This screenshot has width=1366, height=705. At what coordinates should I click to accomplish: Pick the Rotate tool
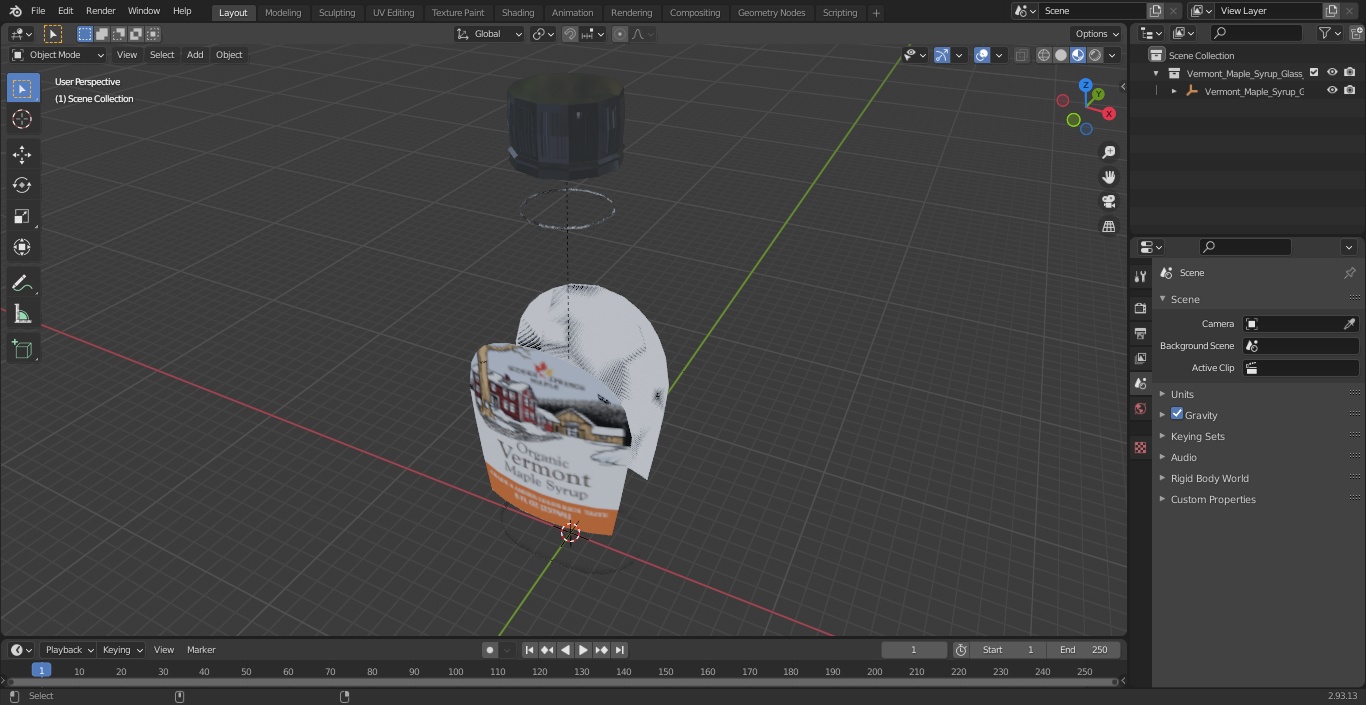(22, 185)
